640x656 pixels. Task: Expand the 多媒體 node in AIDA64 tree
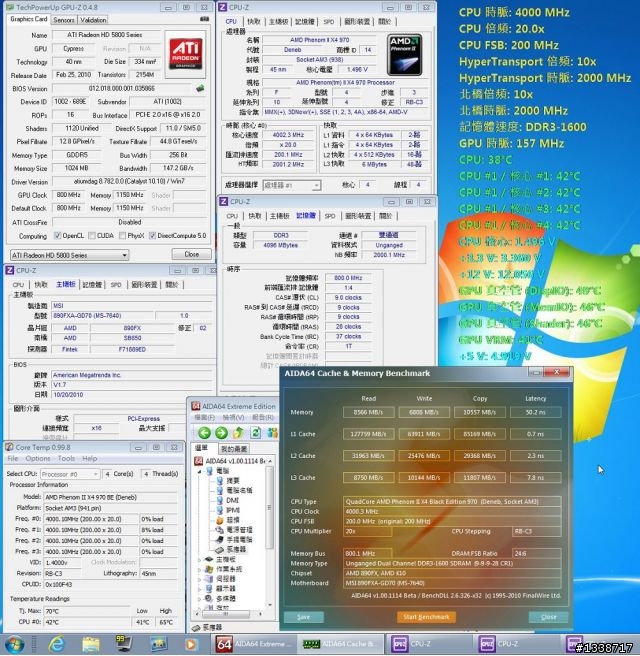click(200, 599)
